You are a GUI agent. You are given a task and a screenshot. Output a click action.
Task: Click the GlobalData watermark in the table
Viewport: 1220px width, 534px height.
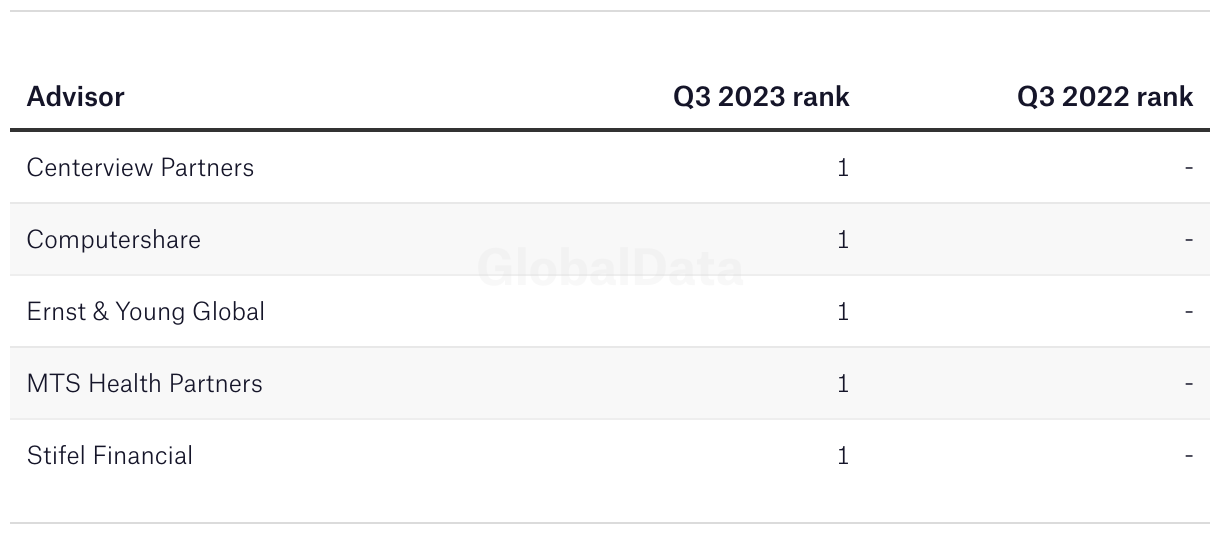pos(610,268)
